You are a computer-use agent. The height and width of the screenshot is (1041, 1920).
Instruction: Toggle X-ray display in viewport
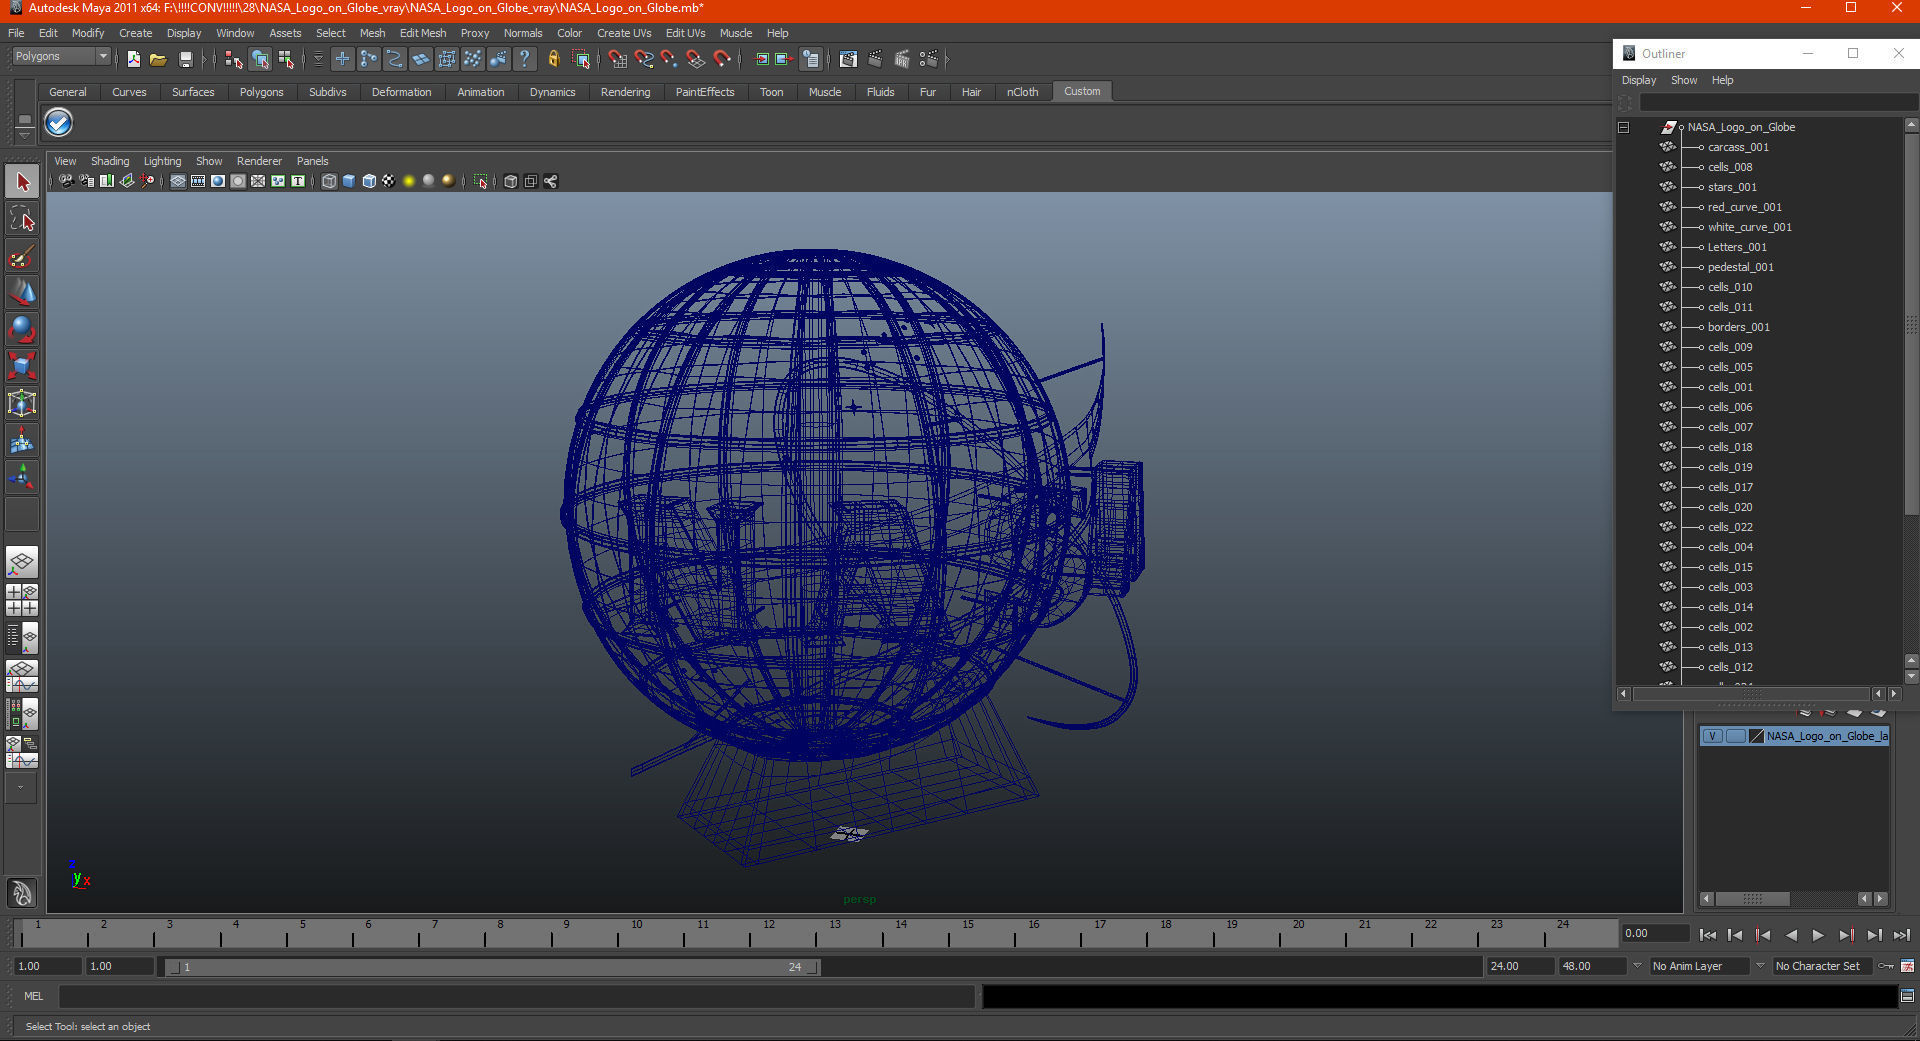(510, 181)
